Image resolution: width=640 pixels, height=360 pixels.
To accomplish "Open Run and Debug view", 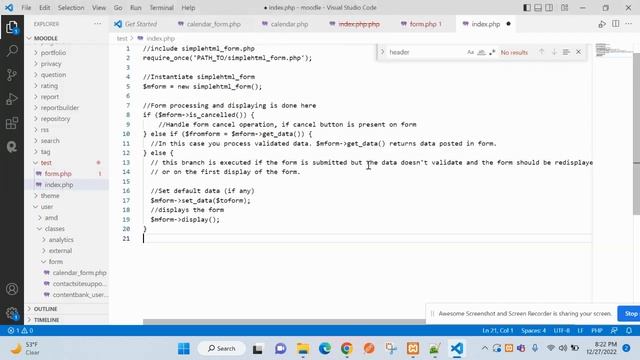I will (12, 99).
